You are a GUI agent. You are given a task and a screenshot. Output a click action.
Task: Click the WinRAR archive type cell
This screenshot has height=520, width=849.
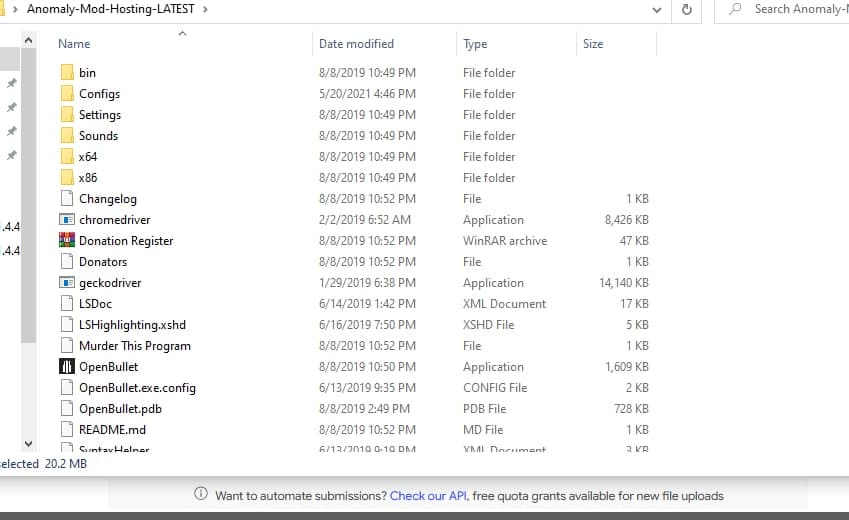point(505,240)
